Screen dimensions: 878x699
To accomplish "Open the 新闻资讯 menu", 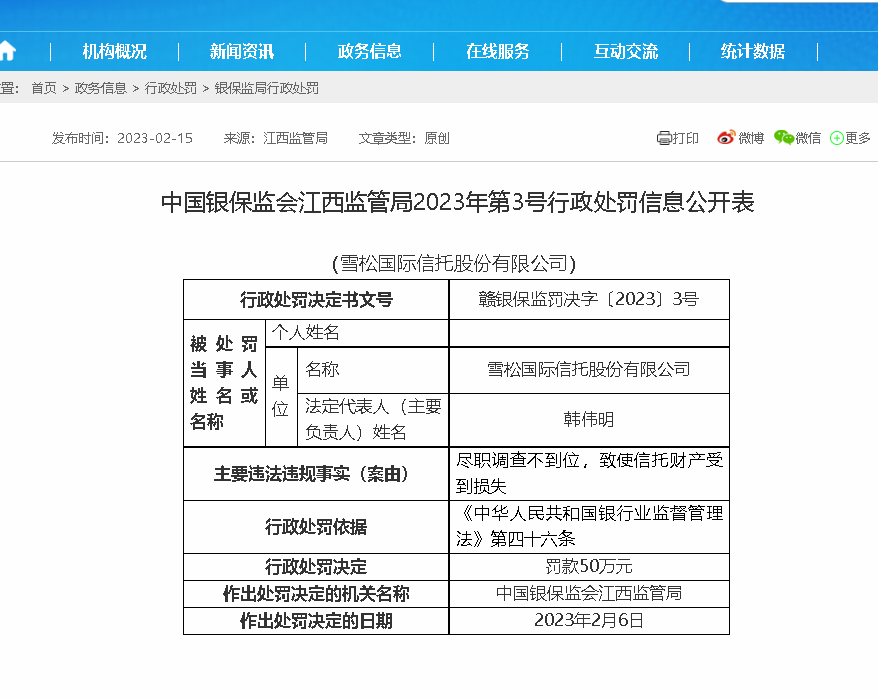I will 242,51.
